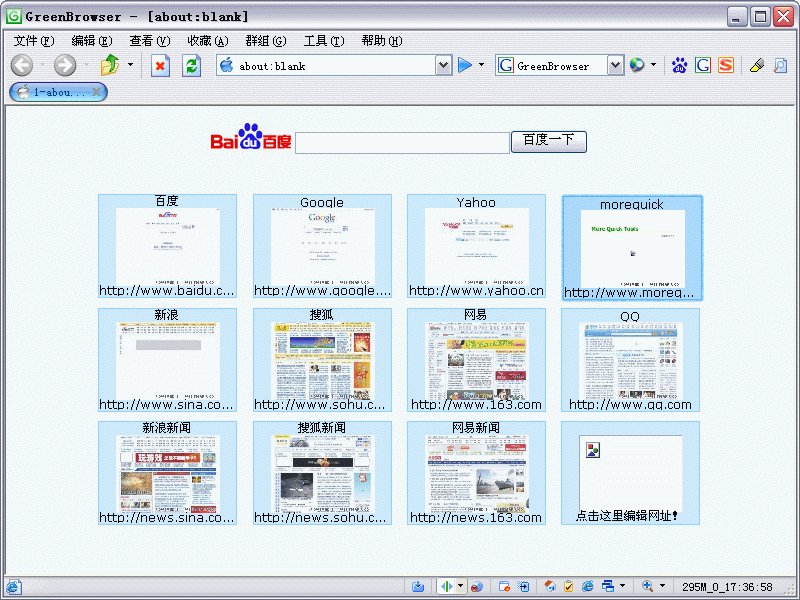Open the Yahoo thumbnail shortcut
The height and width of the screenshot is (600, 800).
(x=475, y=245)
